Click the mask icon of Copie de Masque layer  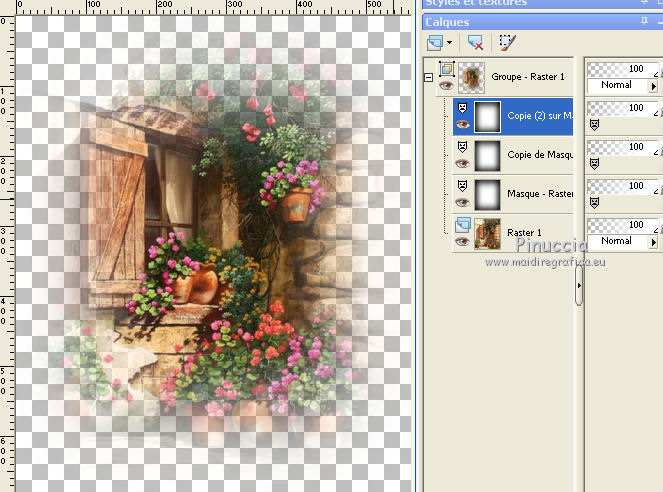(463, 147)
